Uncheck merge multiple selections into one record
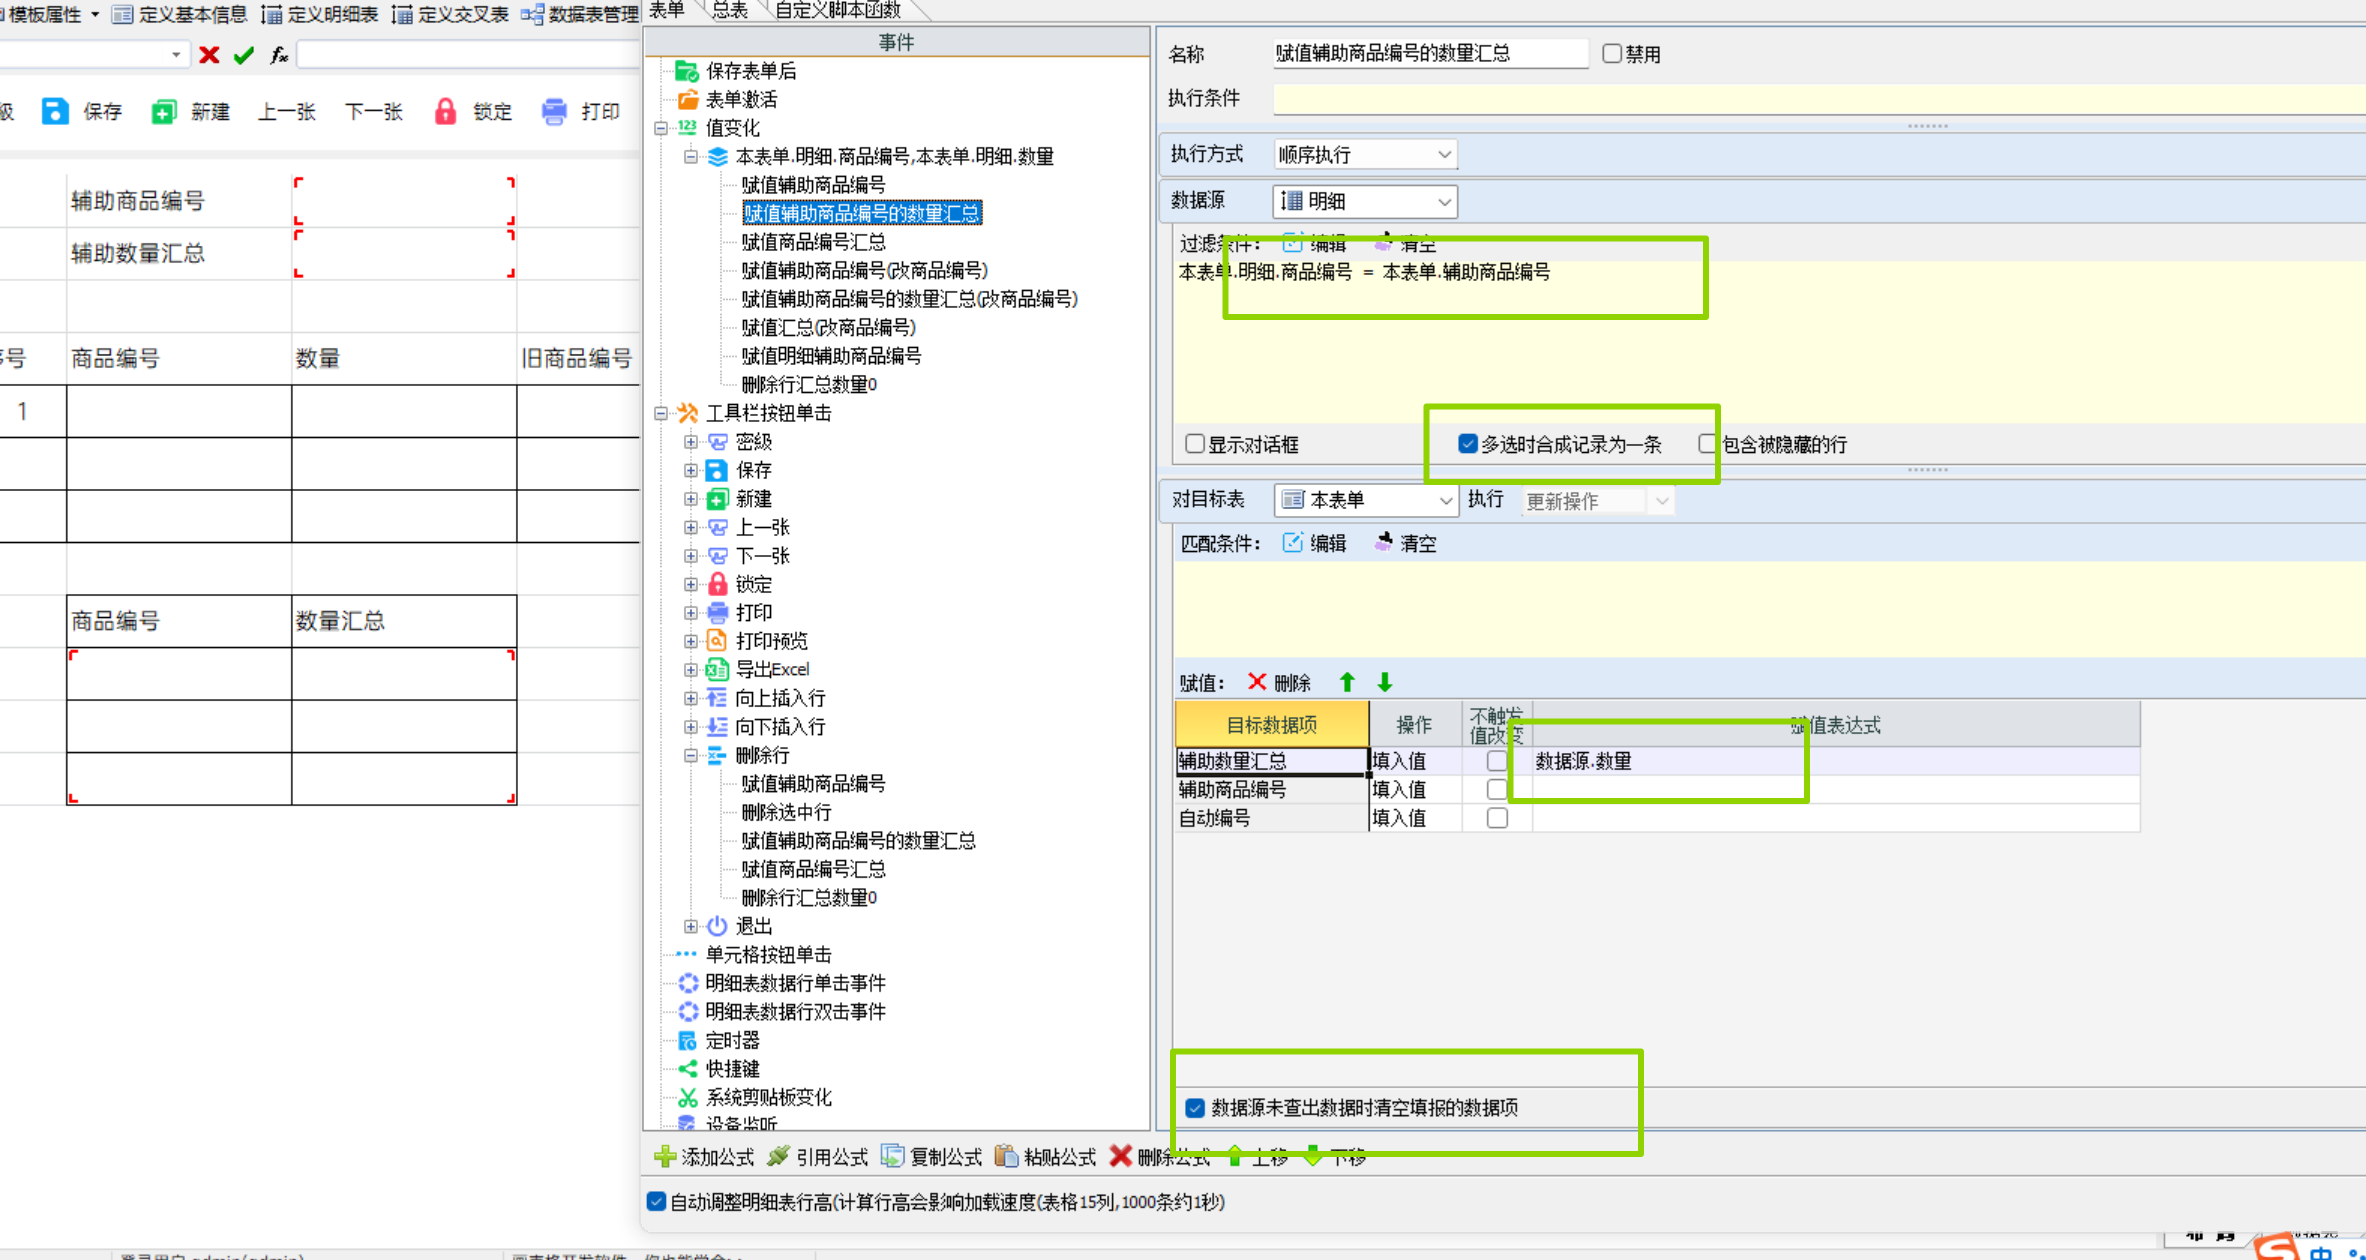 pos(1468,444)
